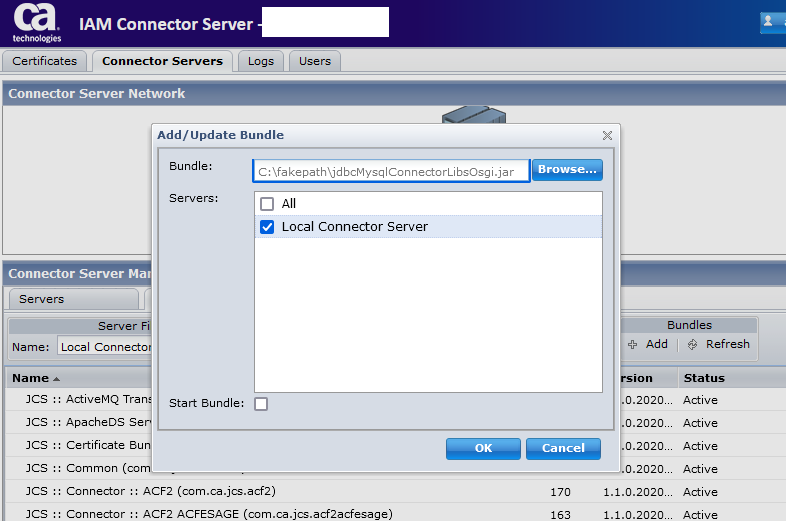The width and height of the screenshot is (786, 521).
Task: Click the IAM Connector Server heading
Action: click(166, 24)
